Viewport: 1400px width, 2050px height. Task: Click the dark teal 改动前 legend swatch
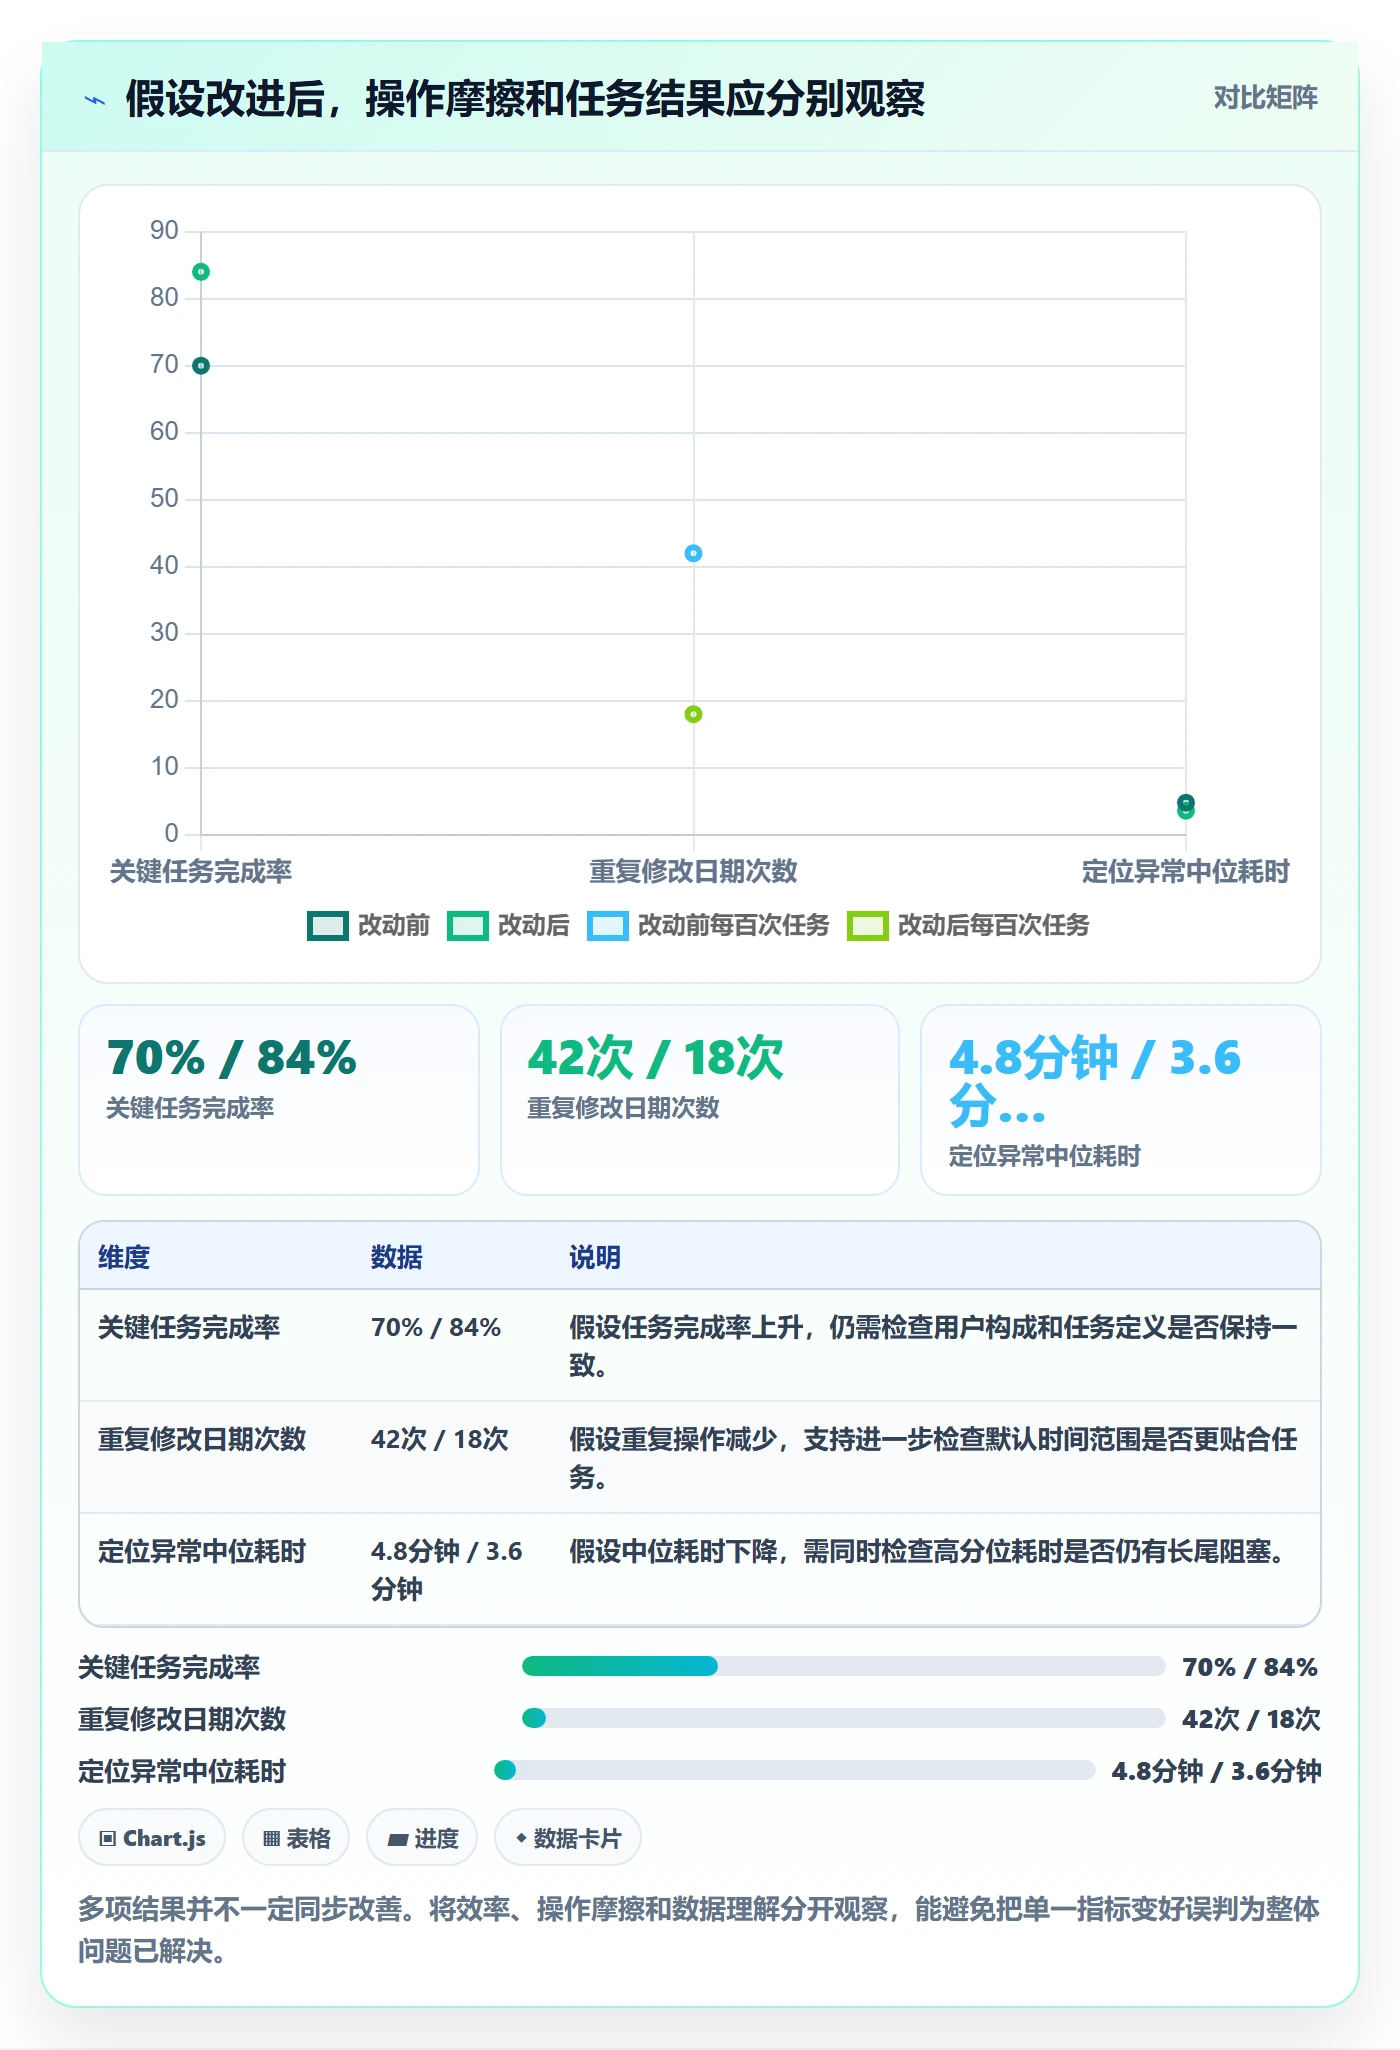click(x=327, y=926)
